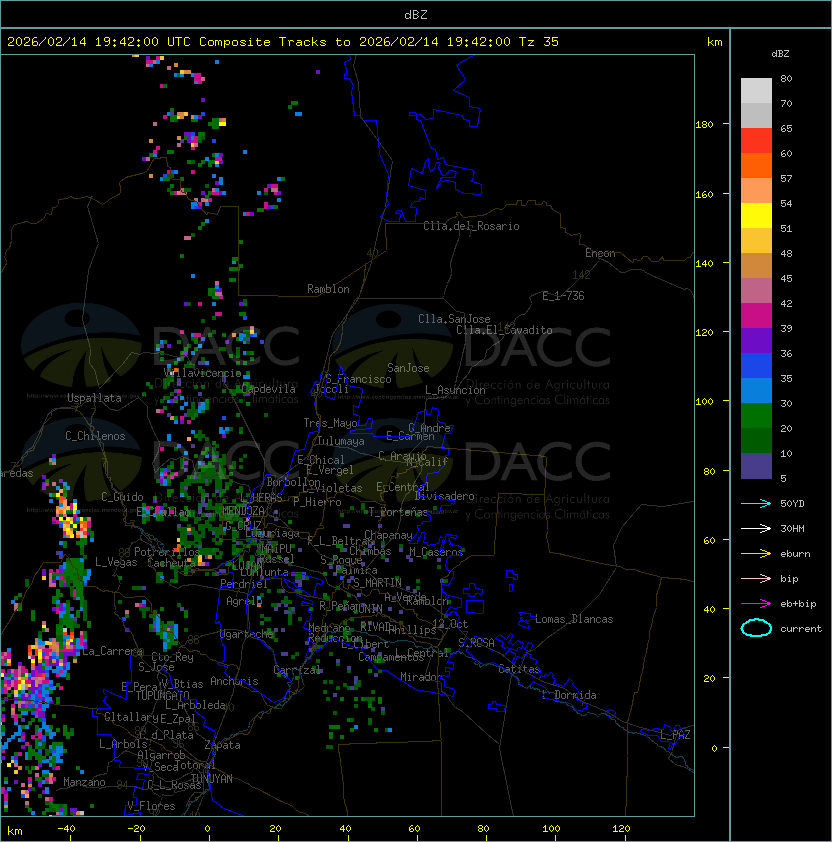This screenshot has height=842, width=832.
Task: Click the 'Carrizal' place label
Action: click(x=297, y=670)
